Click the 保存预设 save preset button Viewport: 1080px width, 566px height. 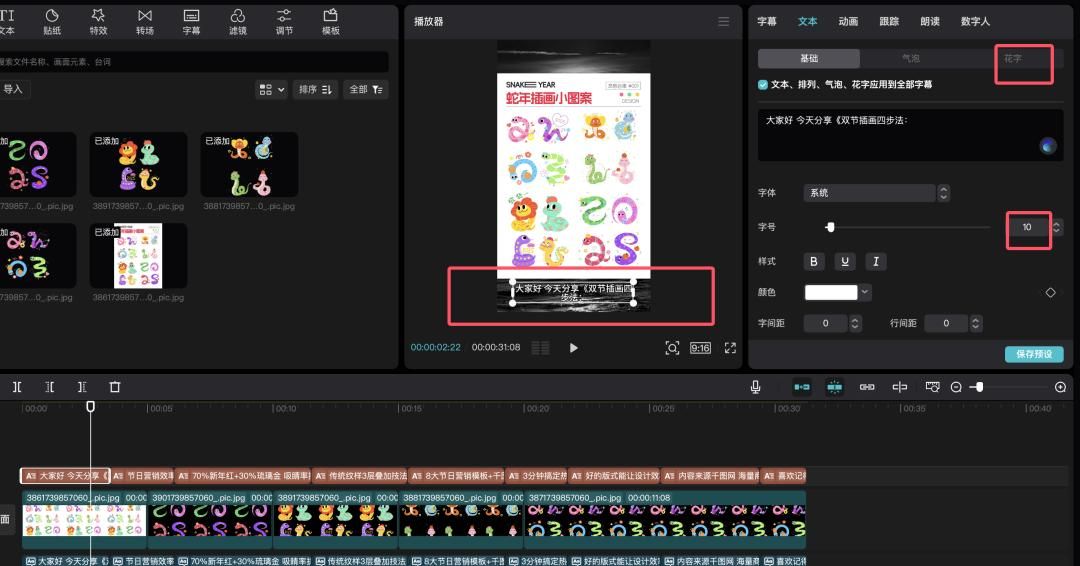1034,354
